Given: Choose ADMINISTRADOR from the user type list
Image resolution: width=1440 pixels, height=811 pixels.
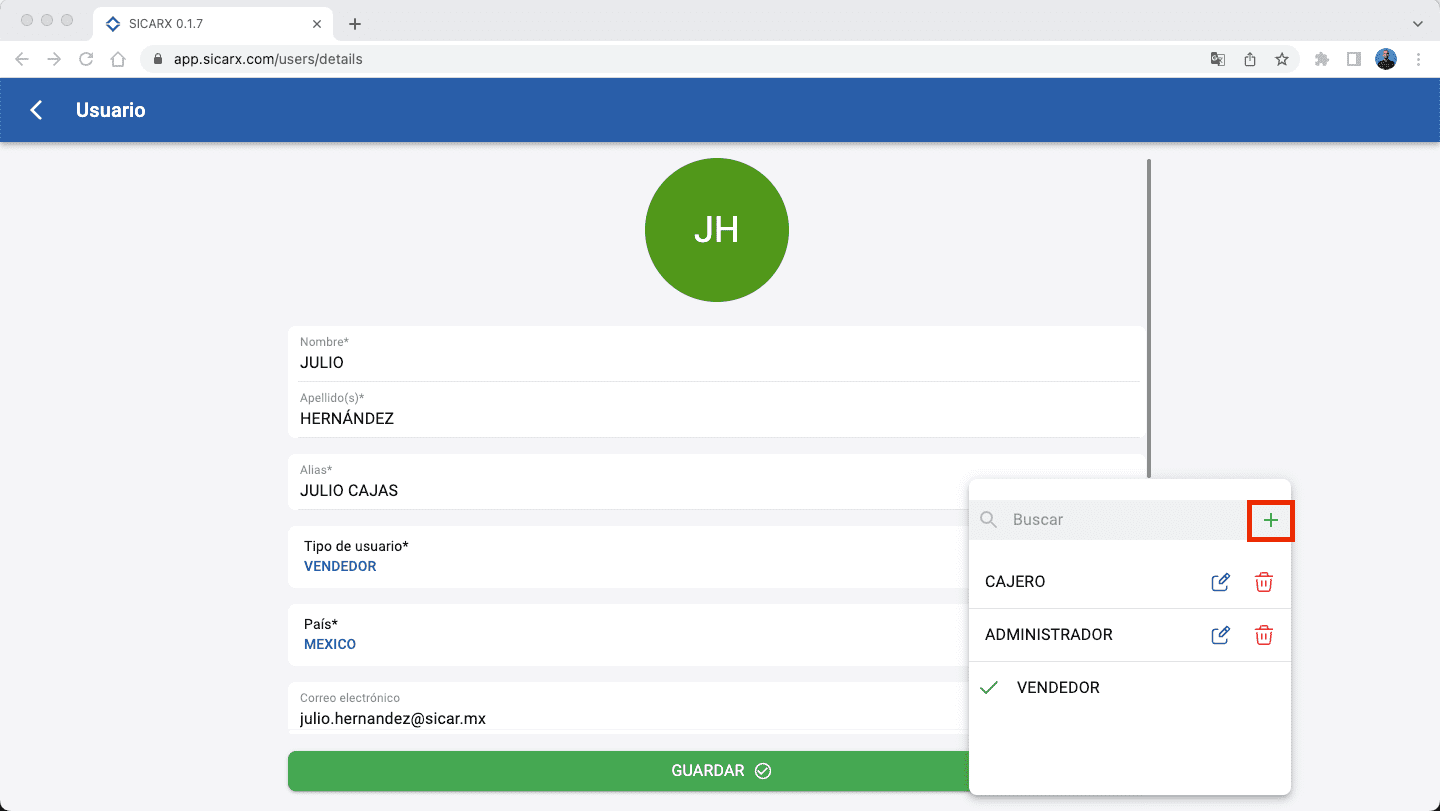Looking at the screenshot, I should point(1048,635).
